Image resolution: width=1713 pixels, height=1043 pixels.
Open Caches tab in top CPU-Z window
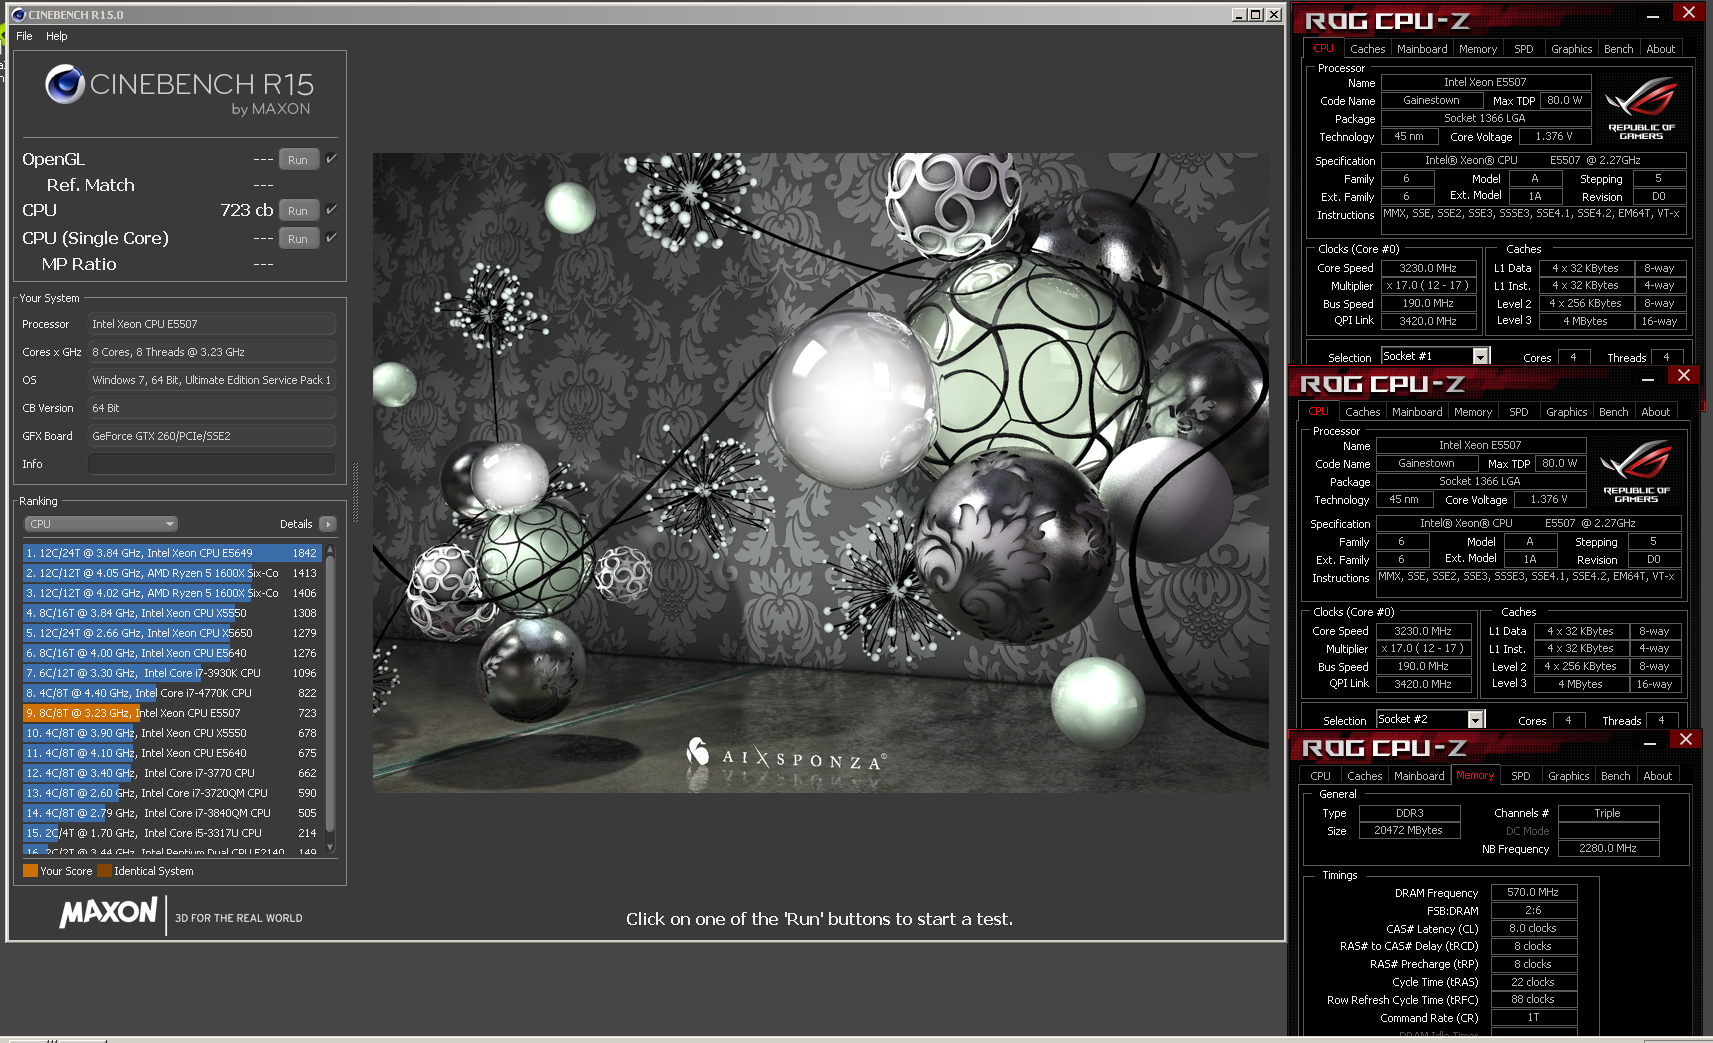point(1367,49)
